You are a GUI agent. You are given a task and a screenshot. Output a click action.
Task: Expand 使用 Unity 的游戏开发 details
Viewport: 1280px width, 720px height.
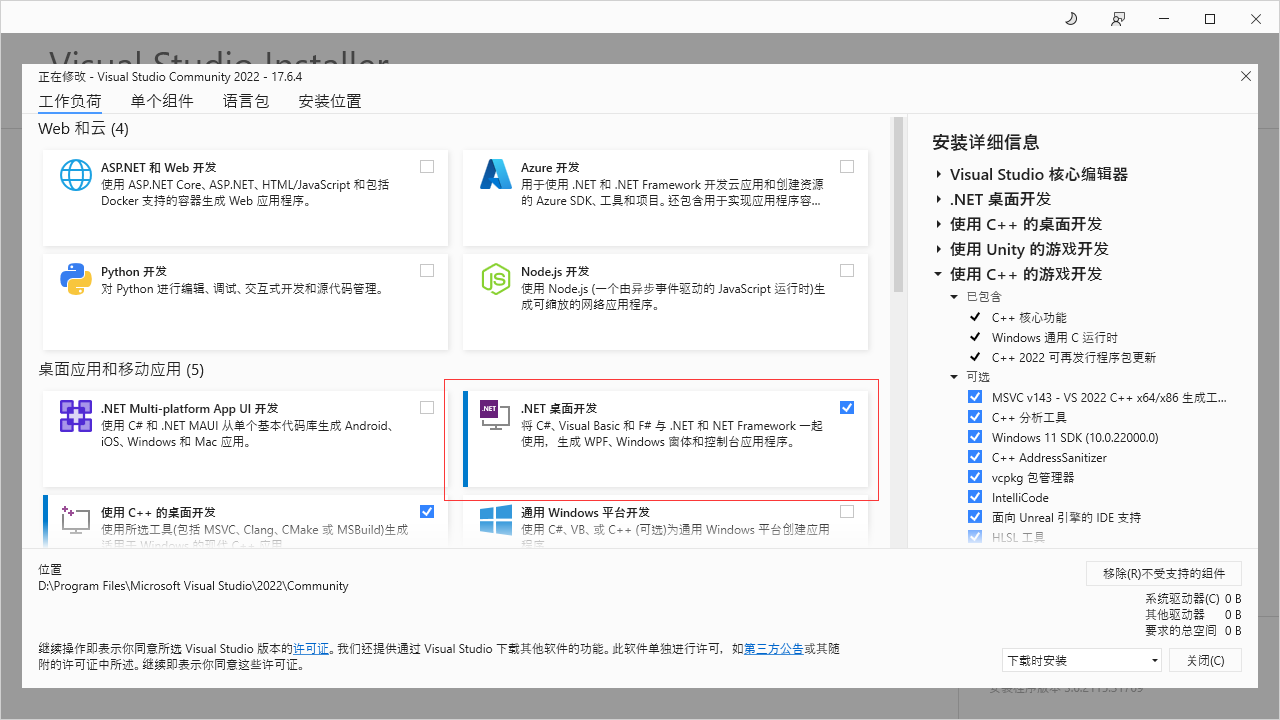click(x=939, y=249)
